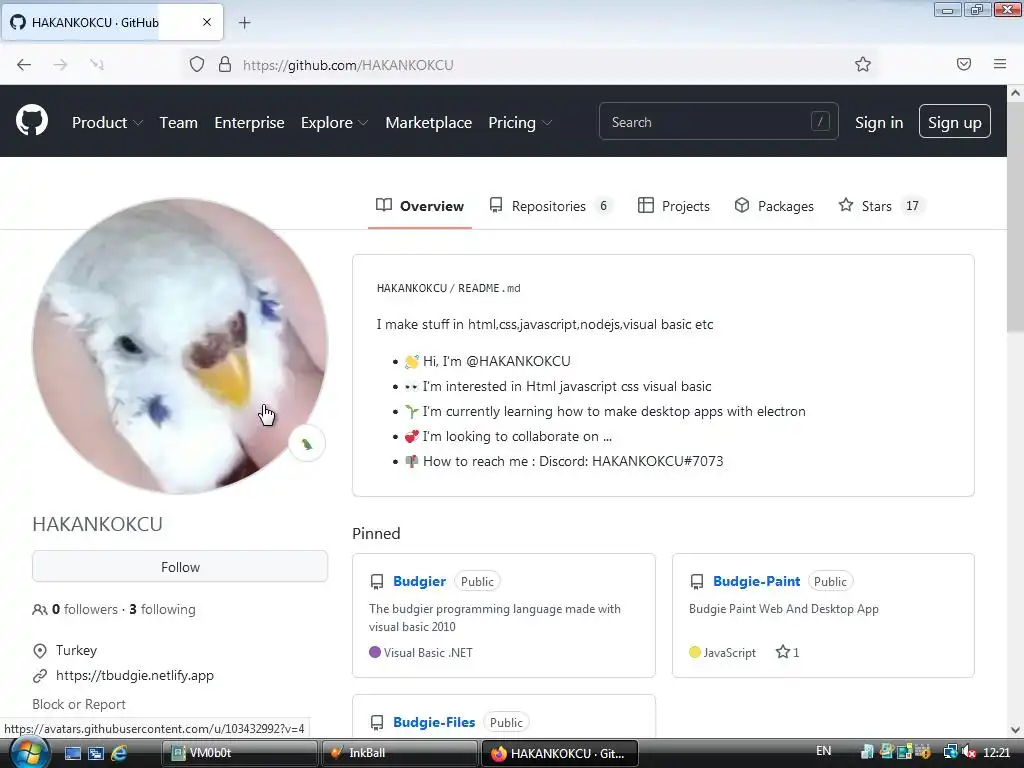Click the network tray icon

pos(950,752)
